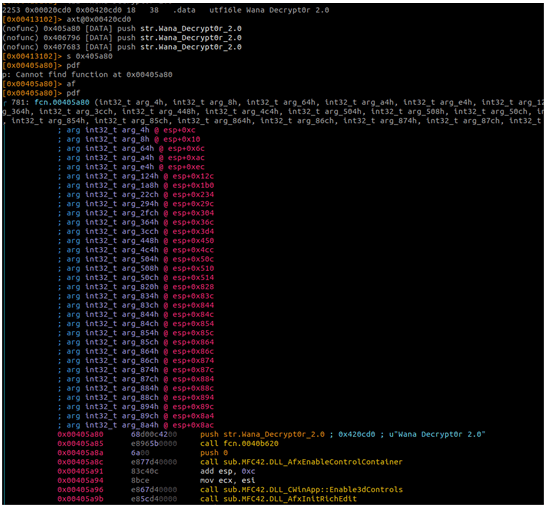Select instruction address 0x00405a94
Image resolution: width=548 pixels, height=508 pixels.
click(80, 480)
